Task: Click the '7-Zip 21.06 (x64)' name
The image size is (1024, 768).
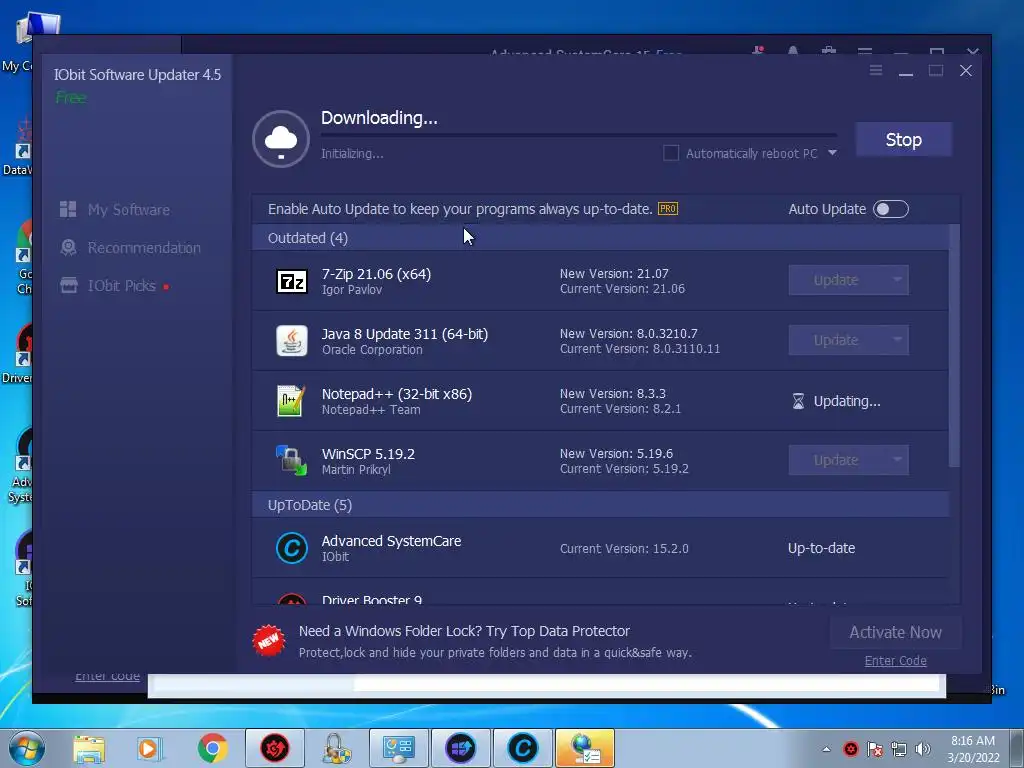Action: click(x=376, y=274)
